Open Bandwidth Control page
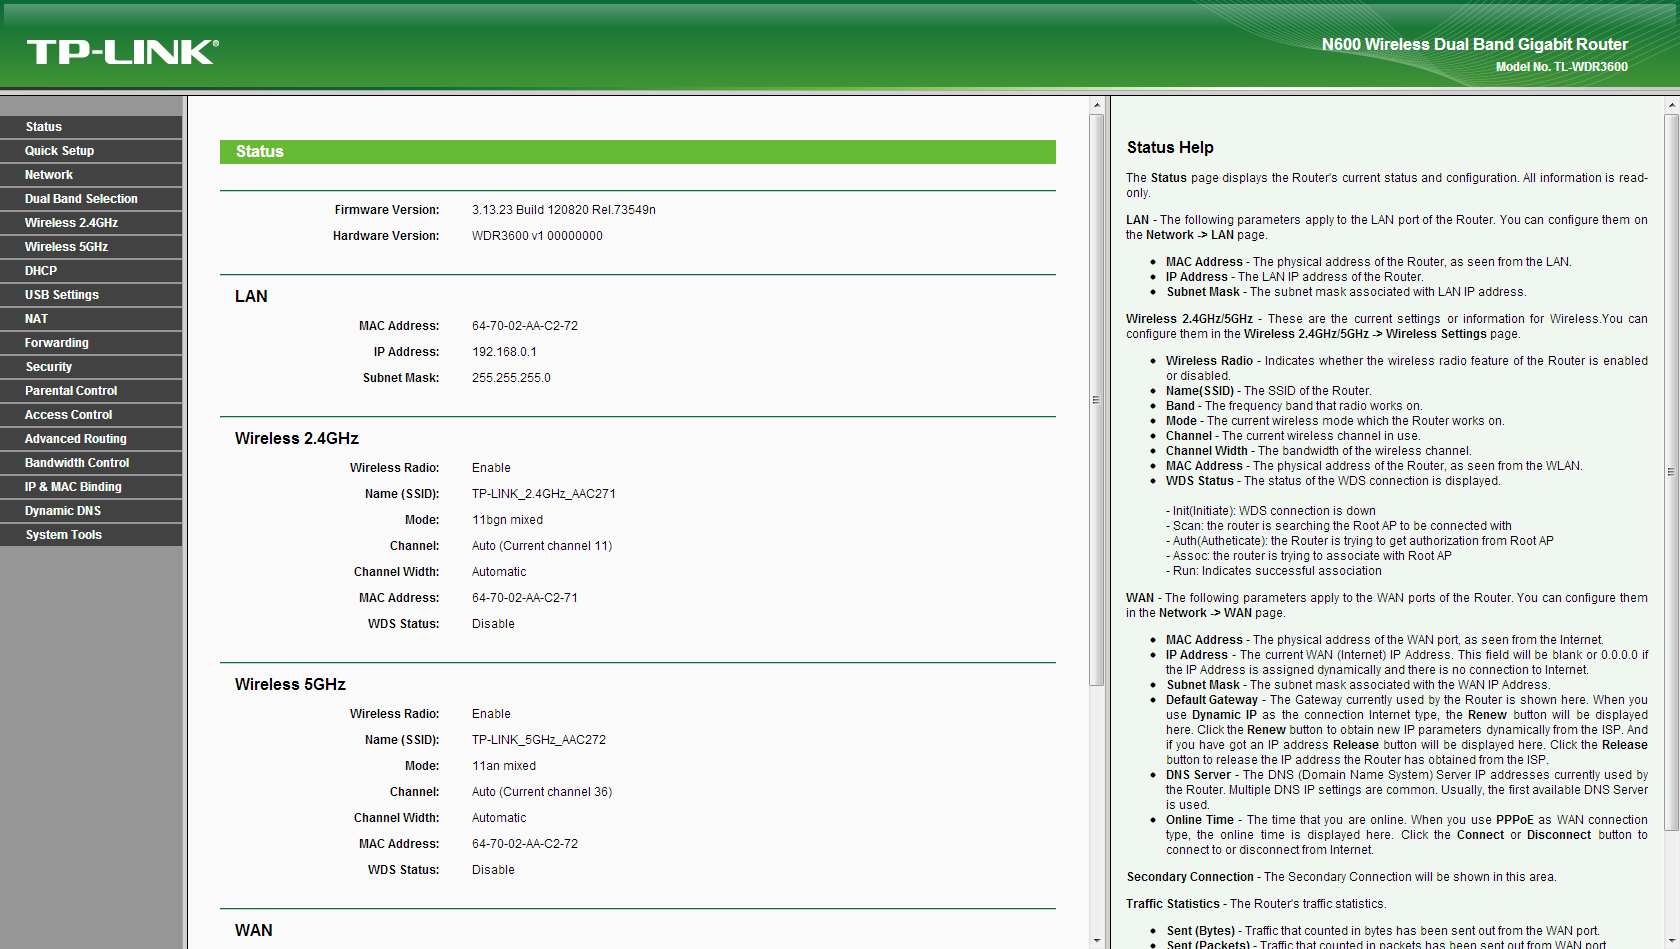Screen dimensions: 1680x949 click(91, 463)
